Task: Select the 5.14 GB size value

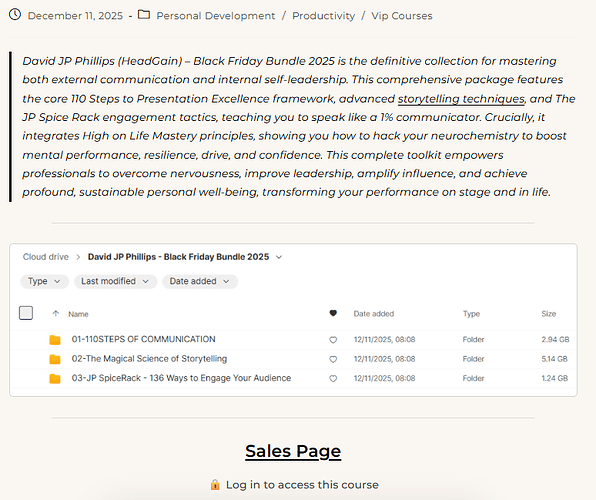Action: pyautogui.click(x=554, y=359)
